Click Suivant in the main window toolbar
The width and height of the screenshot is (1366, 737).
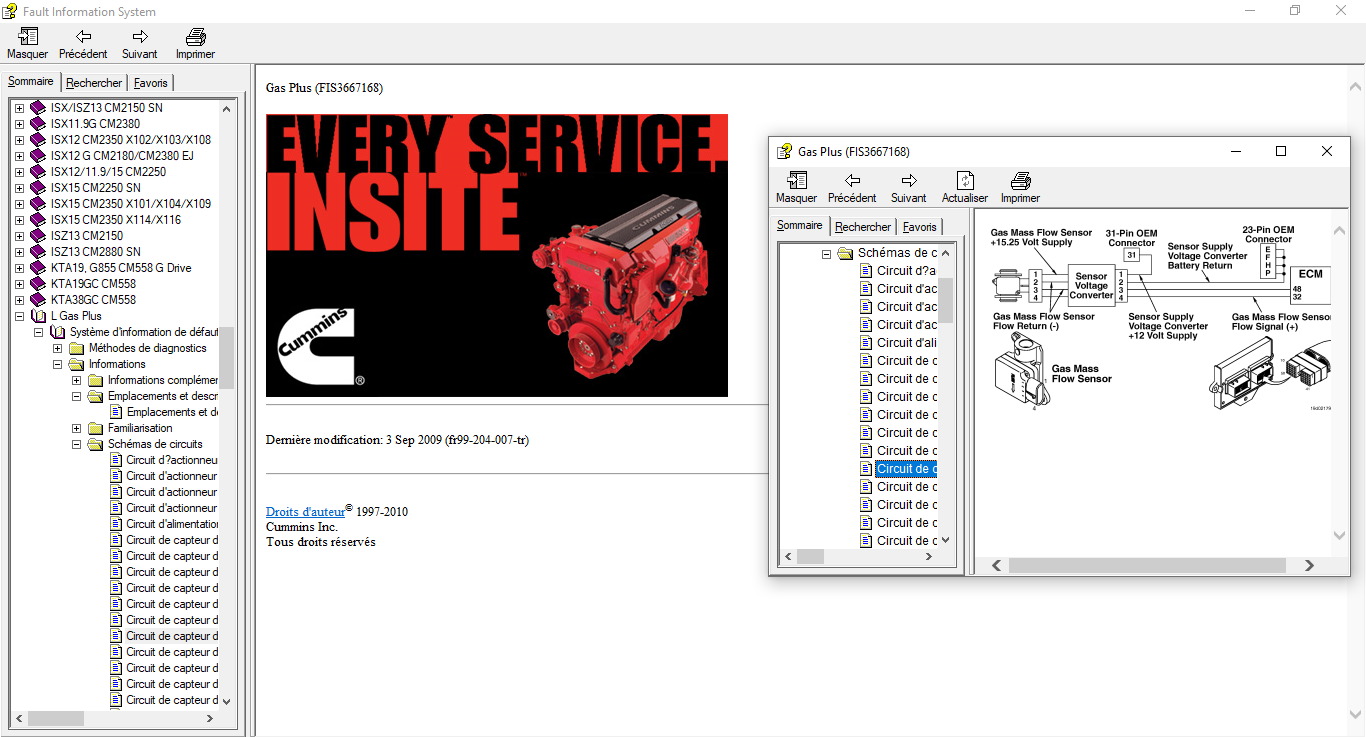[140, 44]
